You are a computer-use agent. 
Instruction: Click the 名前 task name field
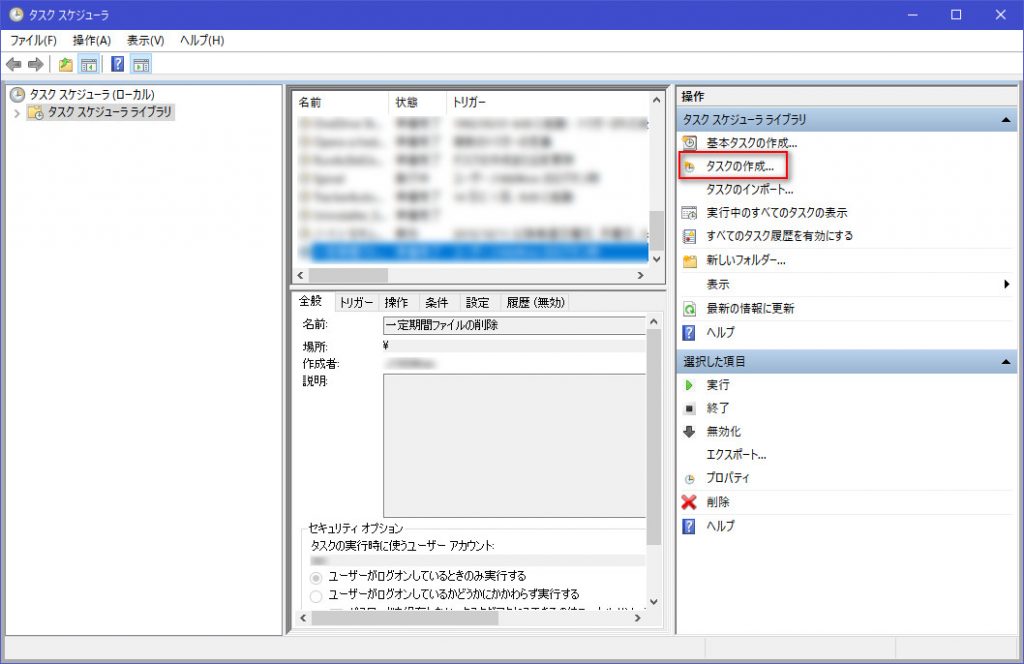coord(514,325)
